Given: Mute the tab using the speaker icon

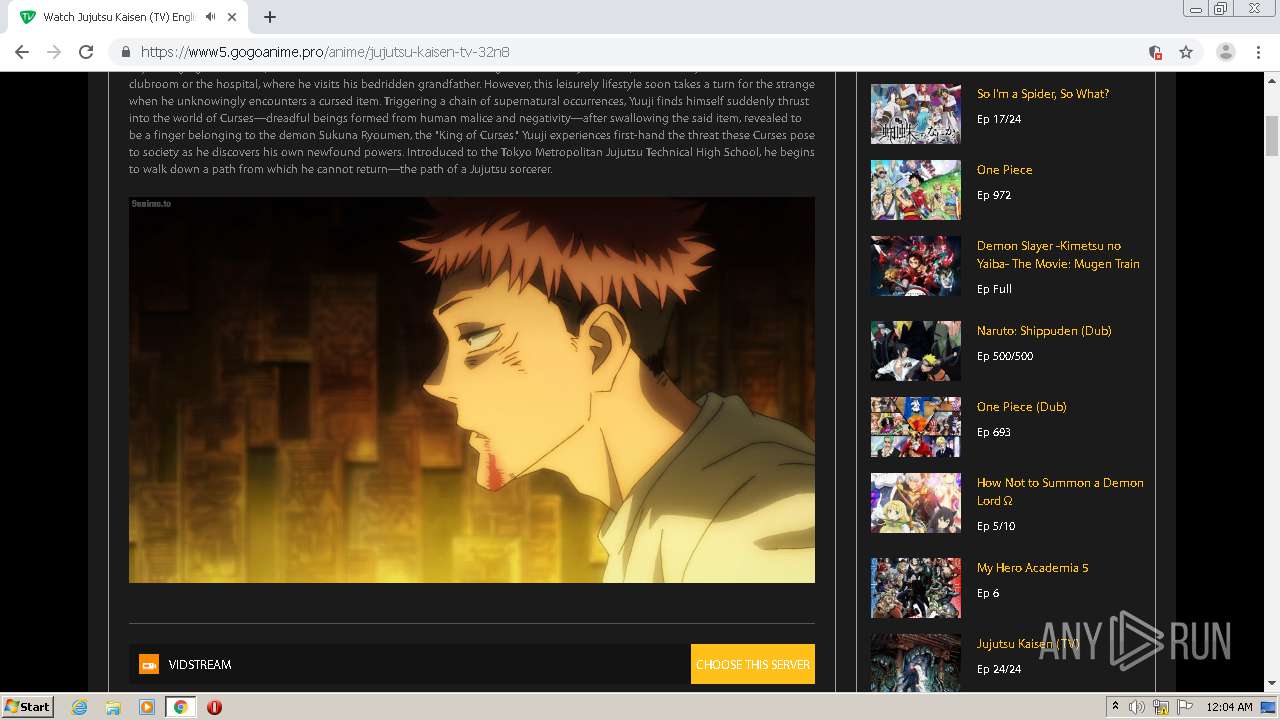Looking at the screenshot, I should (210, 17).
